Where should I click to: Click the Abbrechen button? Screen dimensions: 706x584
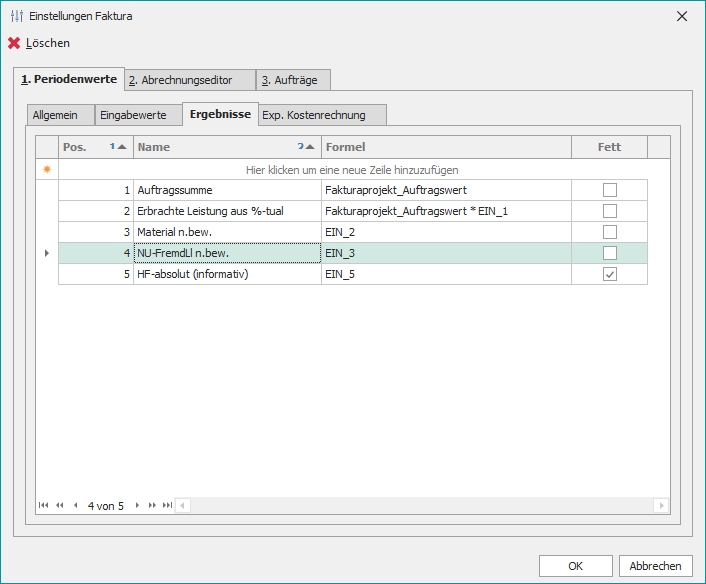[655, 566]
